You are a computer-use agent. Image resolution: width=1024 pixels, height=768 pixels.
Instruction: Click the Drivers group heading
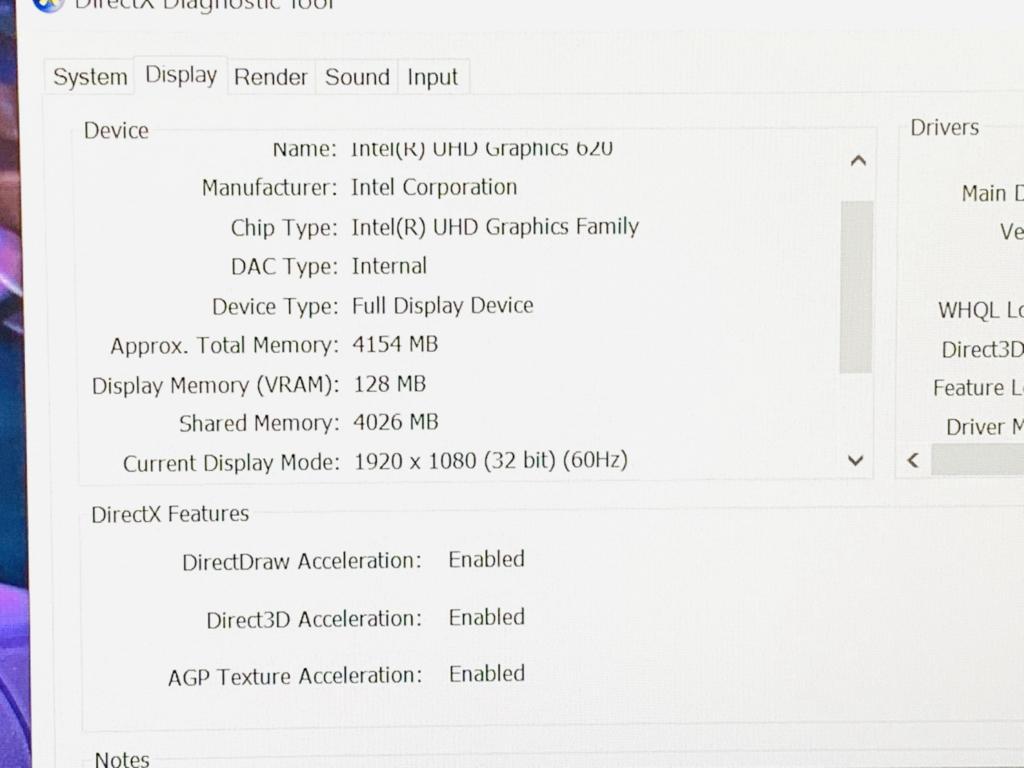click(944, 127)
